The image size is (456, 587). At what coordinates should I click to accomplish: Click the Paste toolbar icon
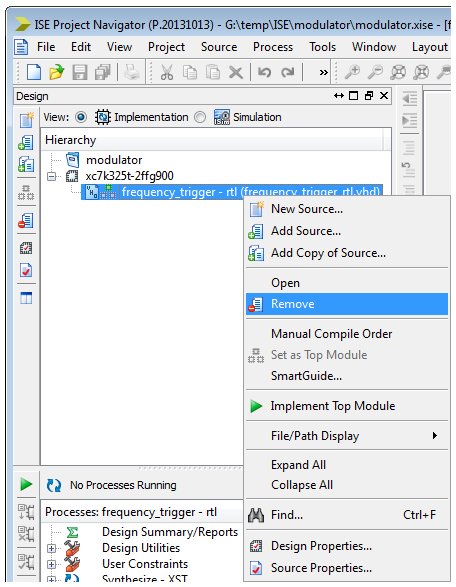213,72
